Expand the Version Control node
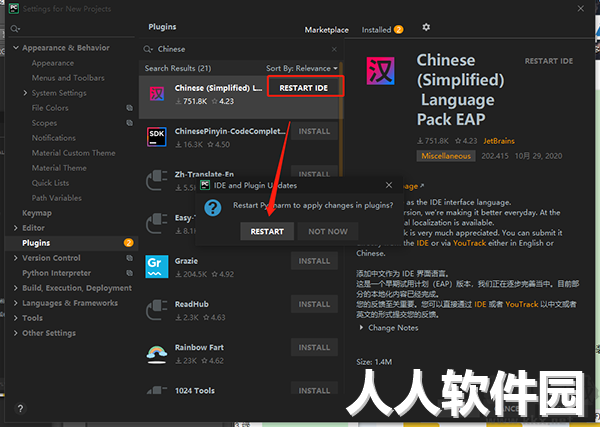Viewport: 600px width, 427px height. [x=16, y=258]
